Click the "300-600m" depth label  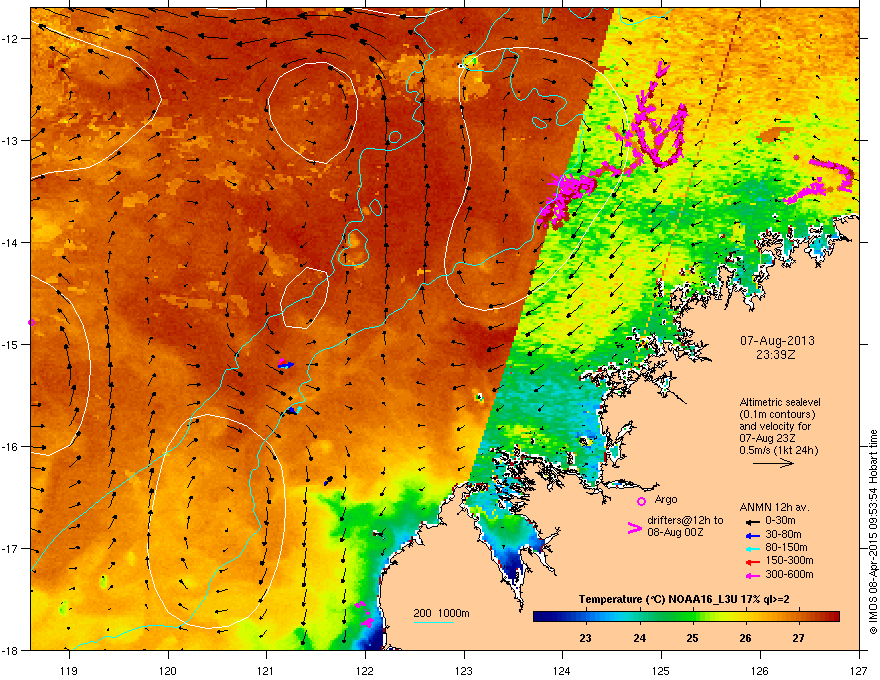pyautogui.click(x=789, y=575)
